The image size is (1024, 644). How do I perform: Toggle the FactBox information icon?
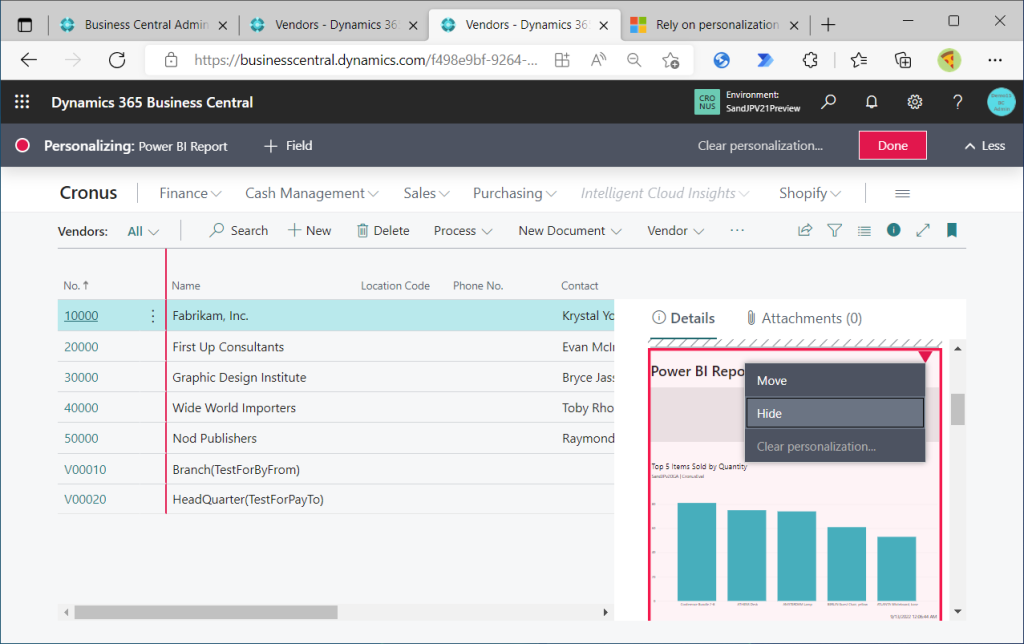(x=893, y=230)
